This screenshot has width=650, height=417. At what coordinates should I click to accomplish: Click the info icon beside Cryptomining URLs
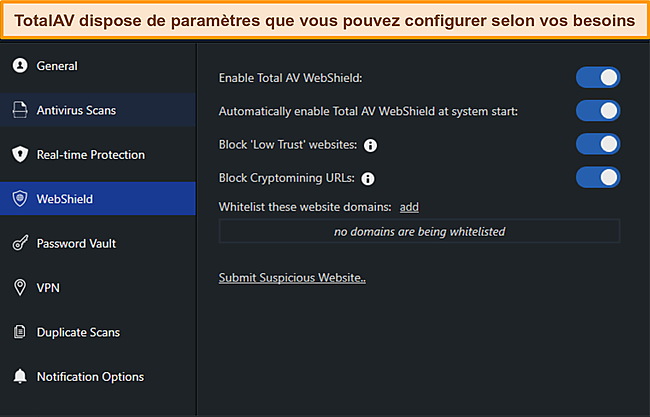[x=368, y=179]
